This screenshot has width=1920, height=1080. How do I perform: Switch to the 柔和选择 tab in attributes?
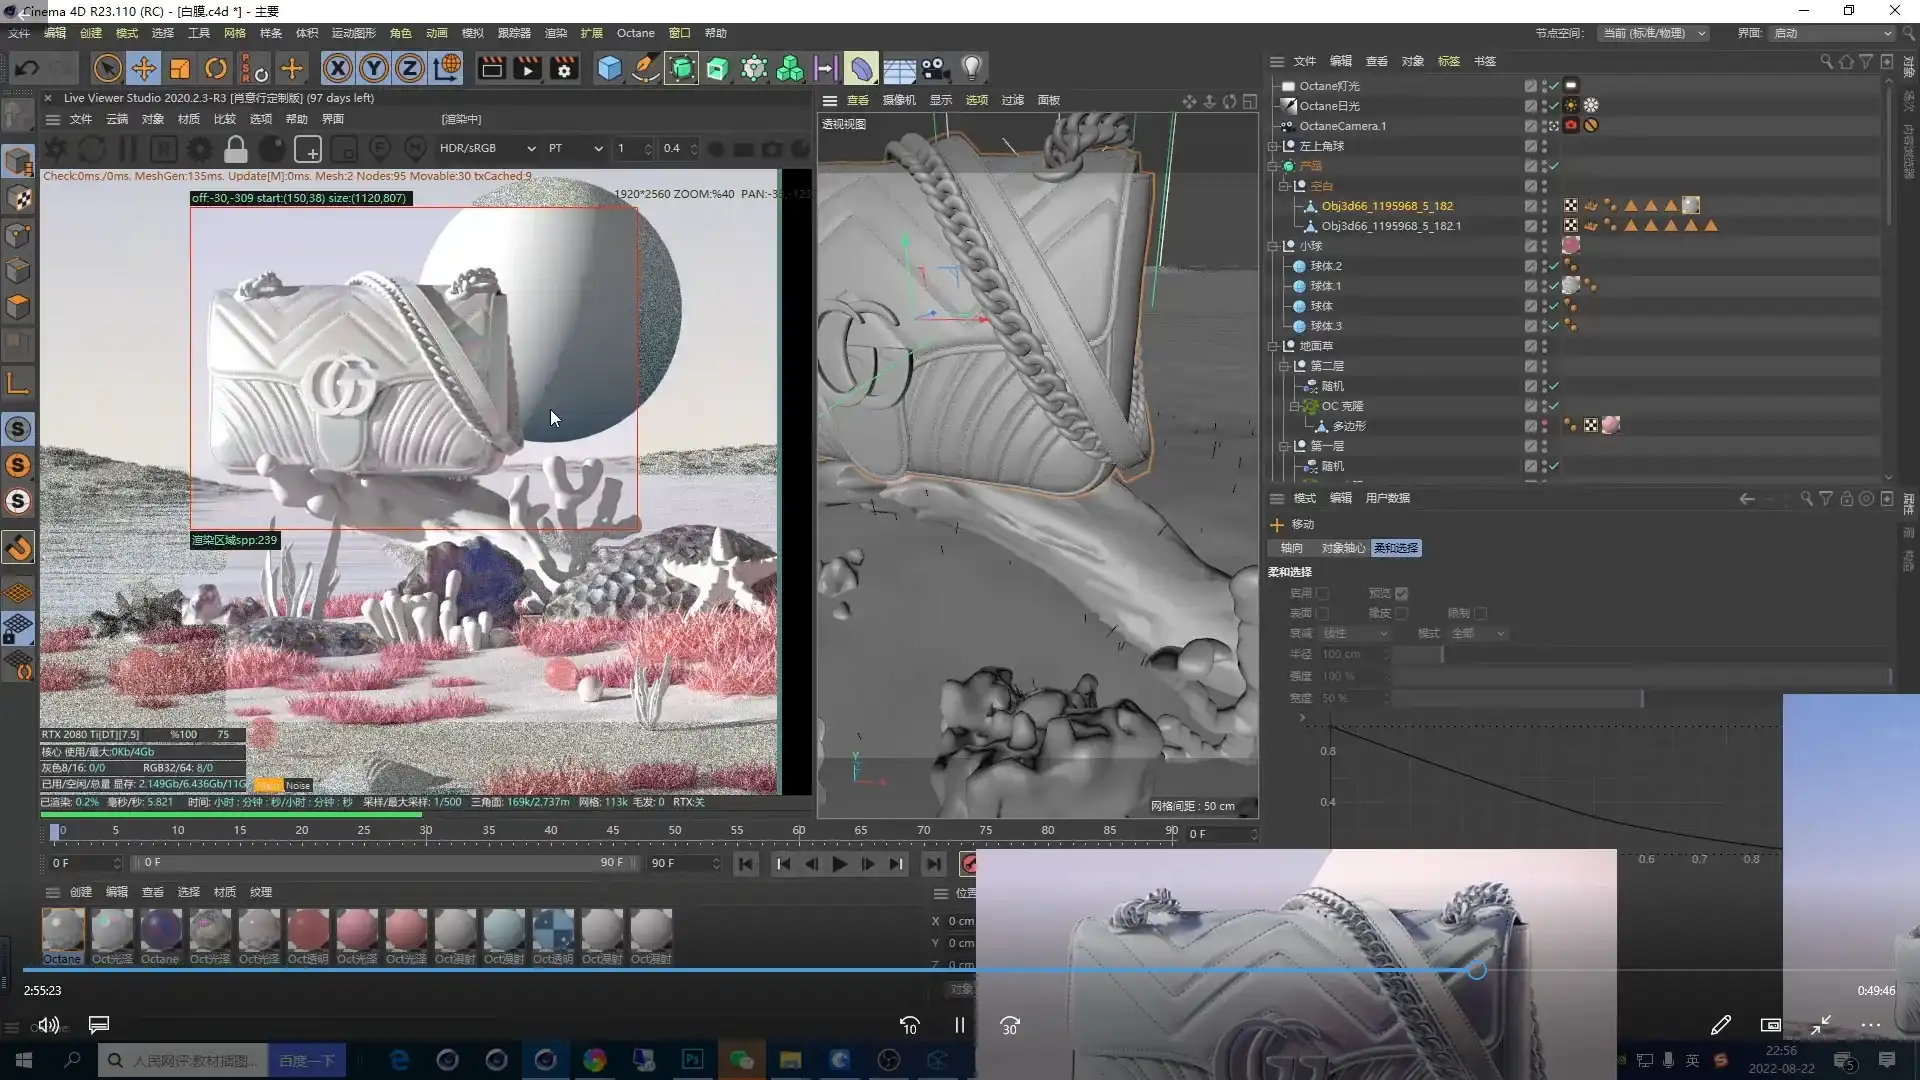1396,548
